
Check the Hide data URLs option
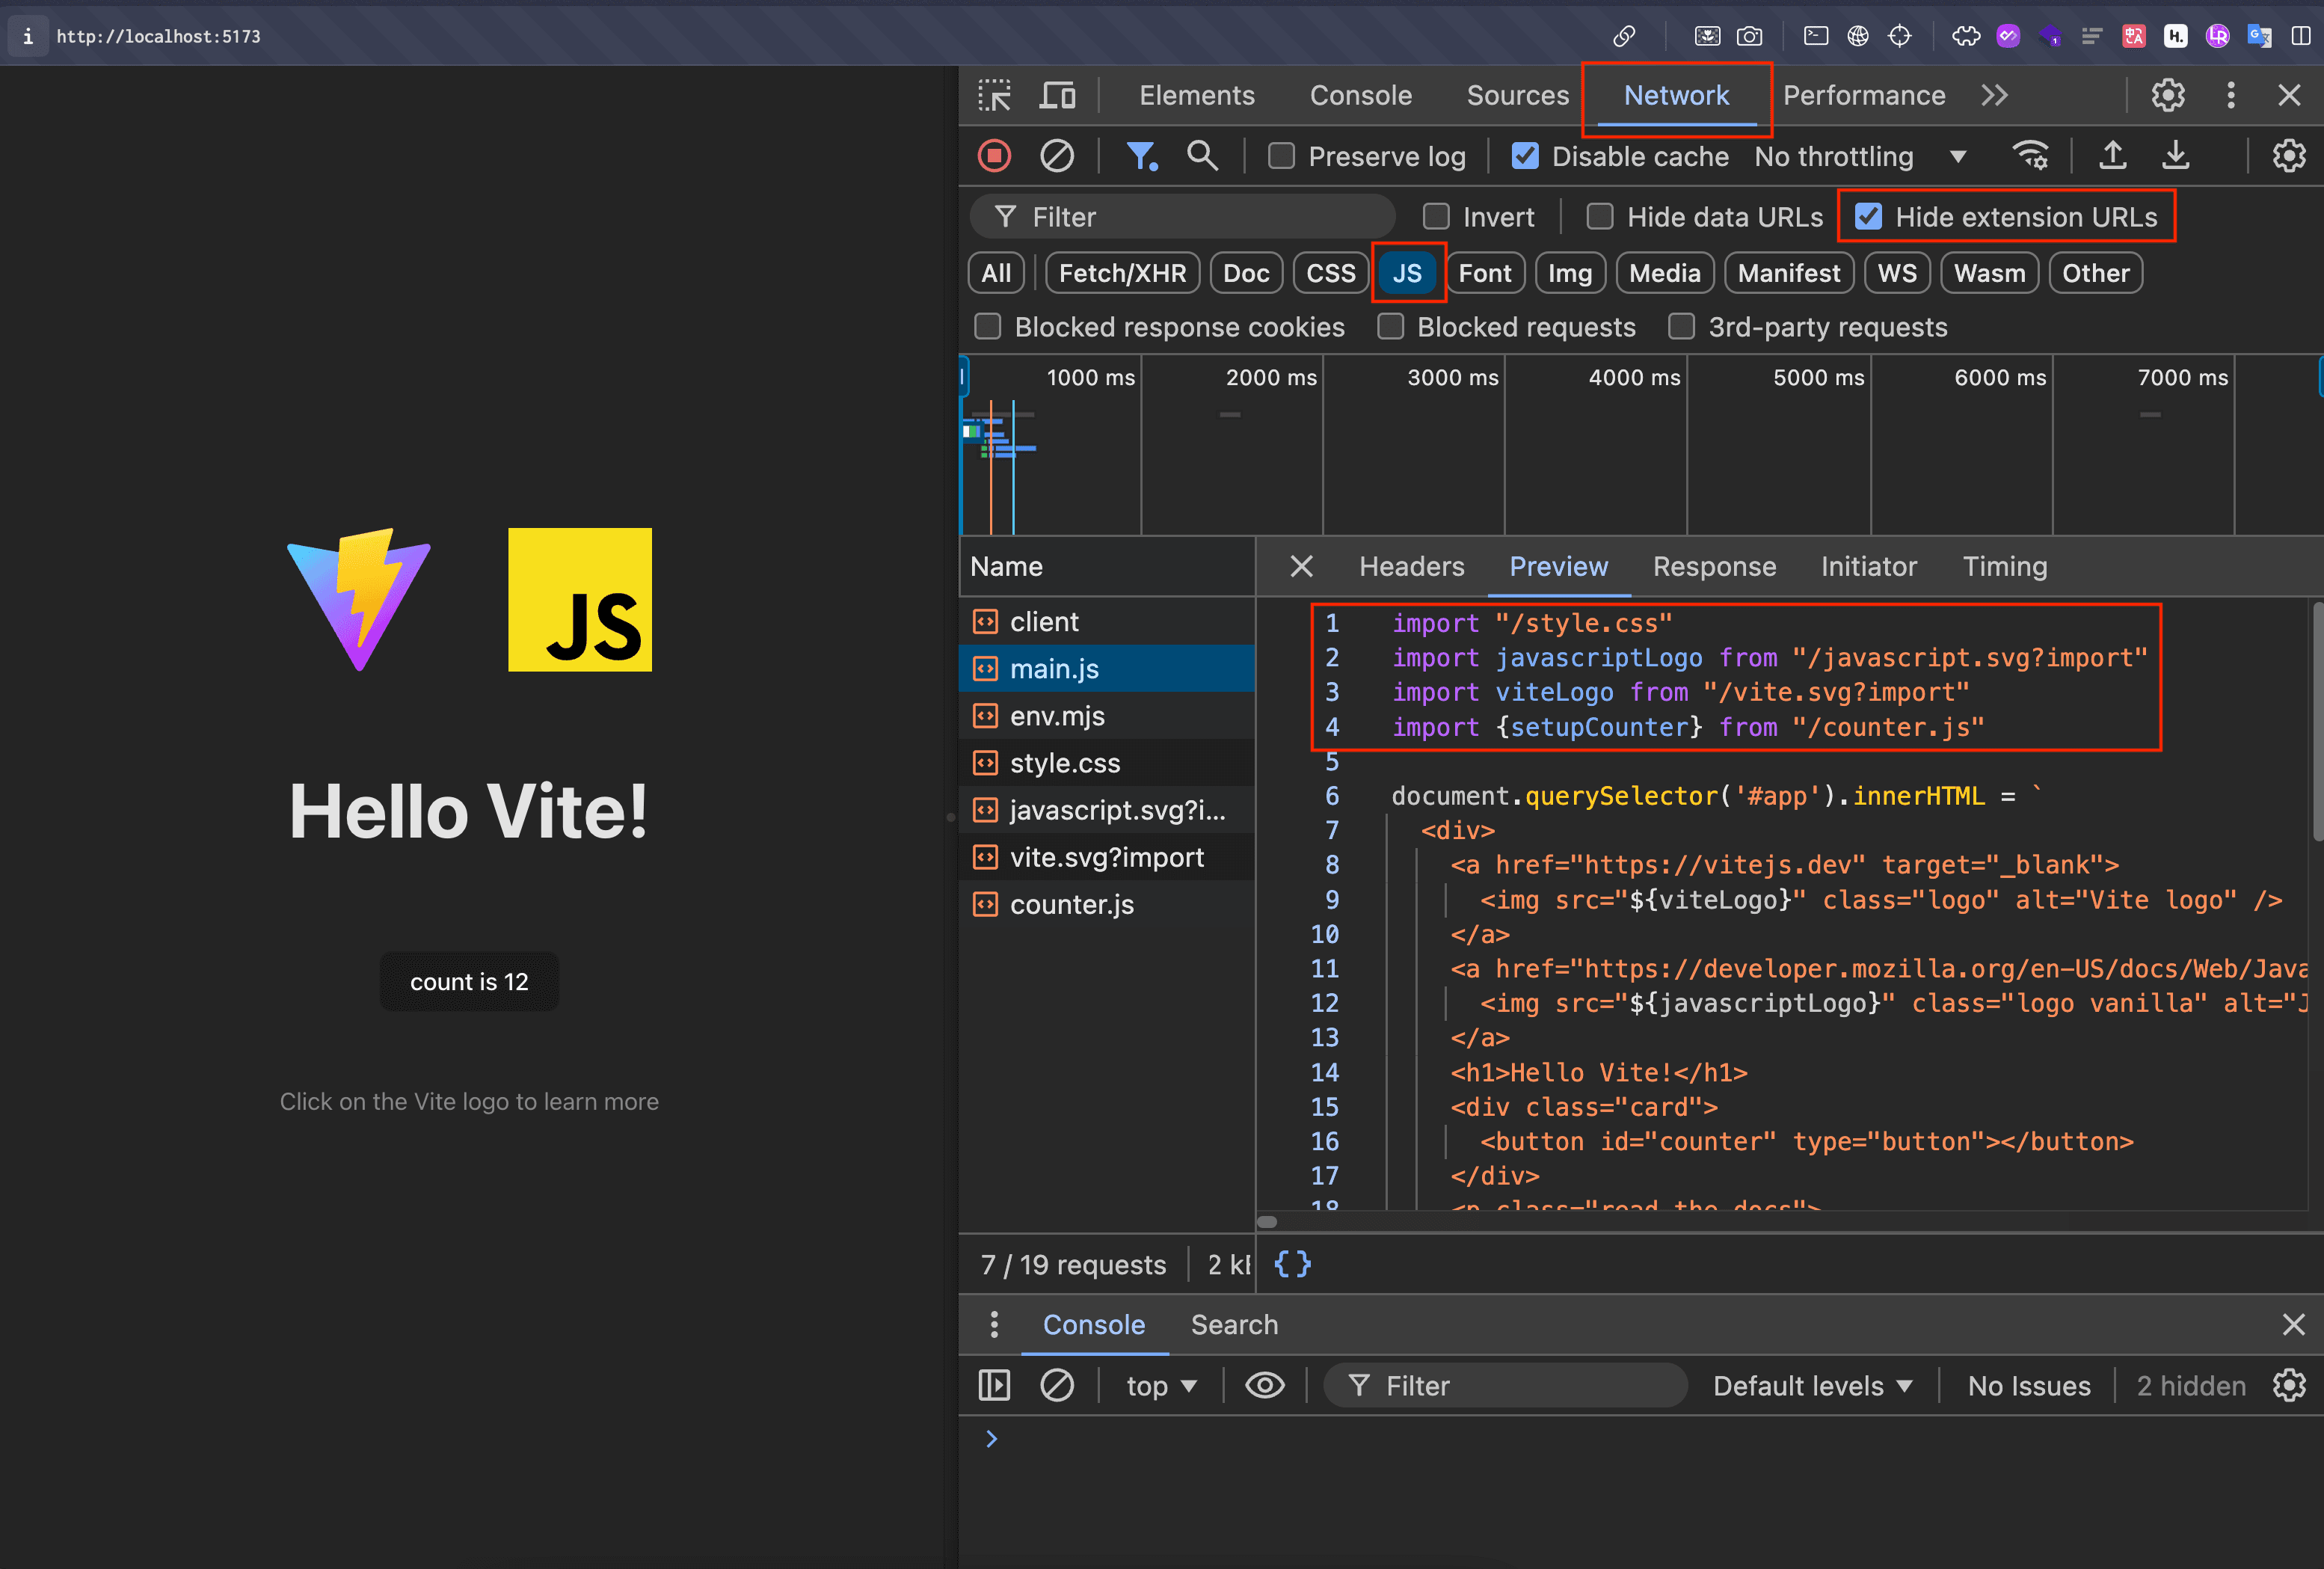coord(1600,217)
